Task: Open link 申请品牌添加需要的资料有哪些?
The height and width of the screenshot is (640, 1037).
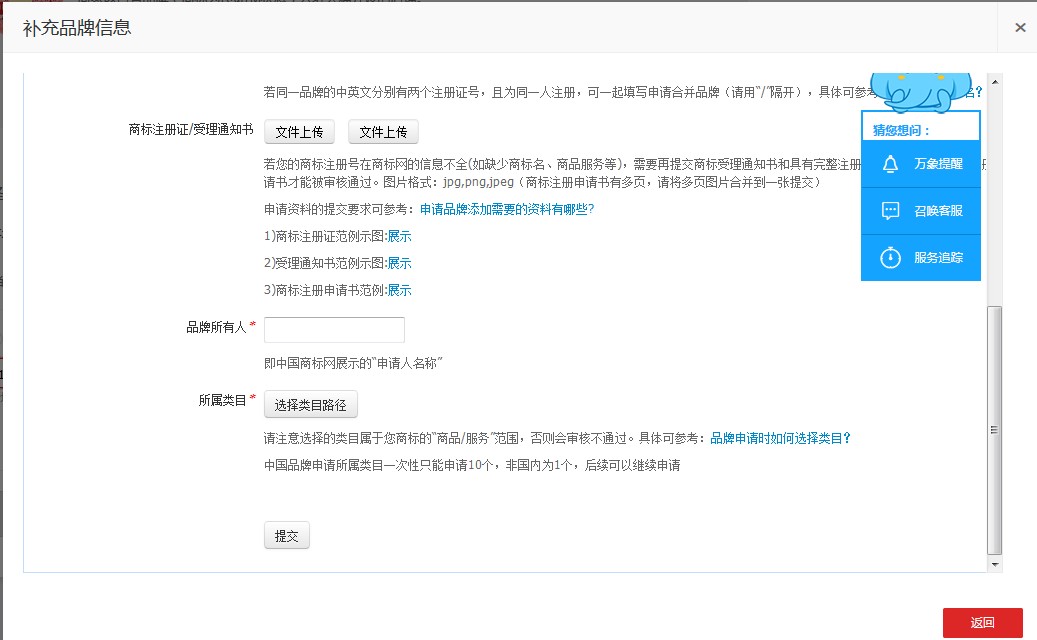Action: (507, 209)
